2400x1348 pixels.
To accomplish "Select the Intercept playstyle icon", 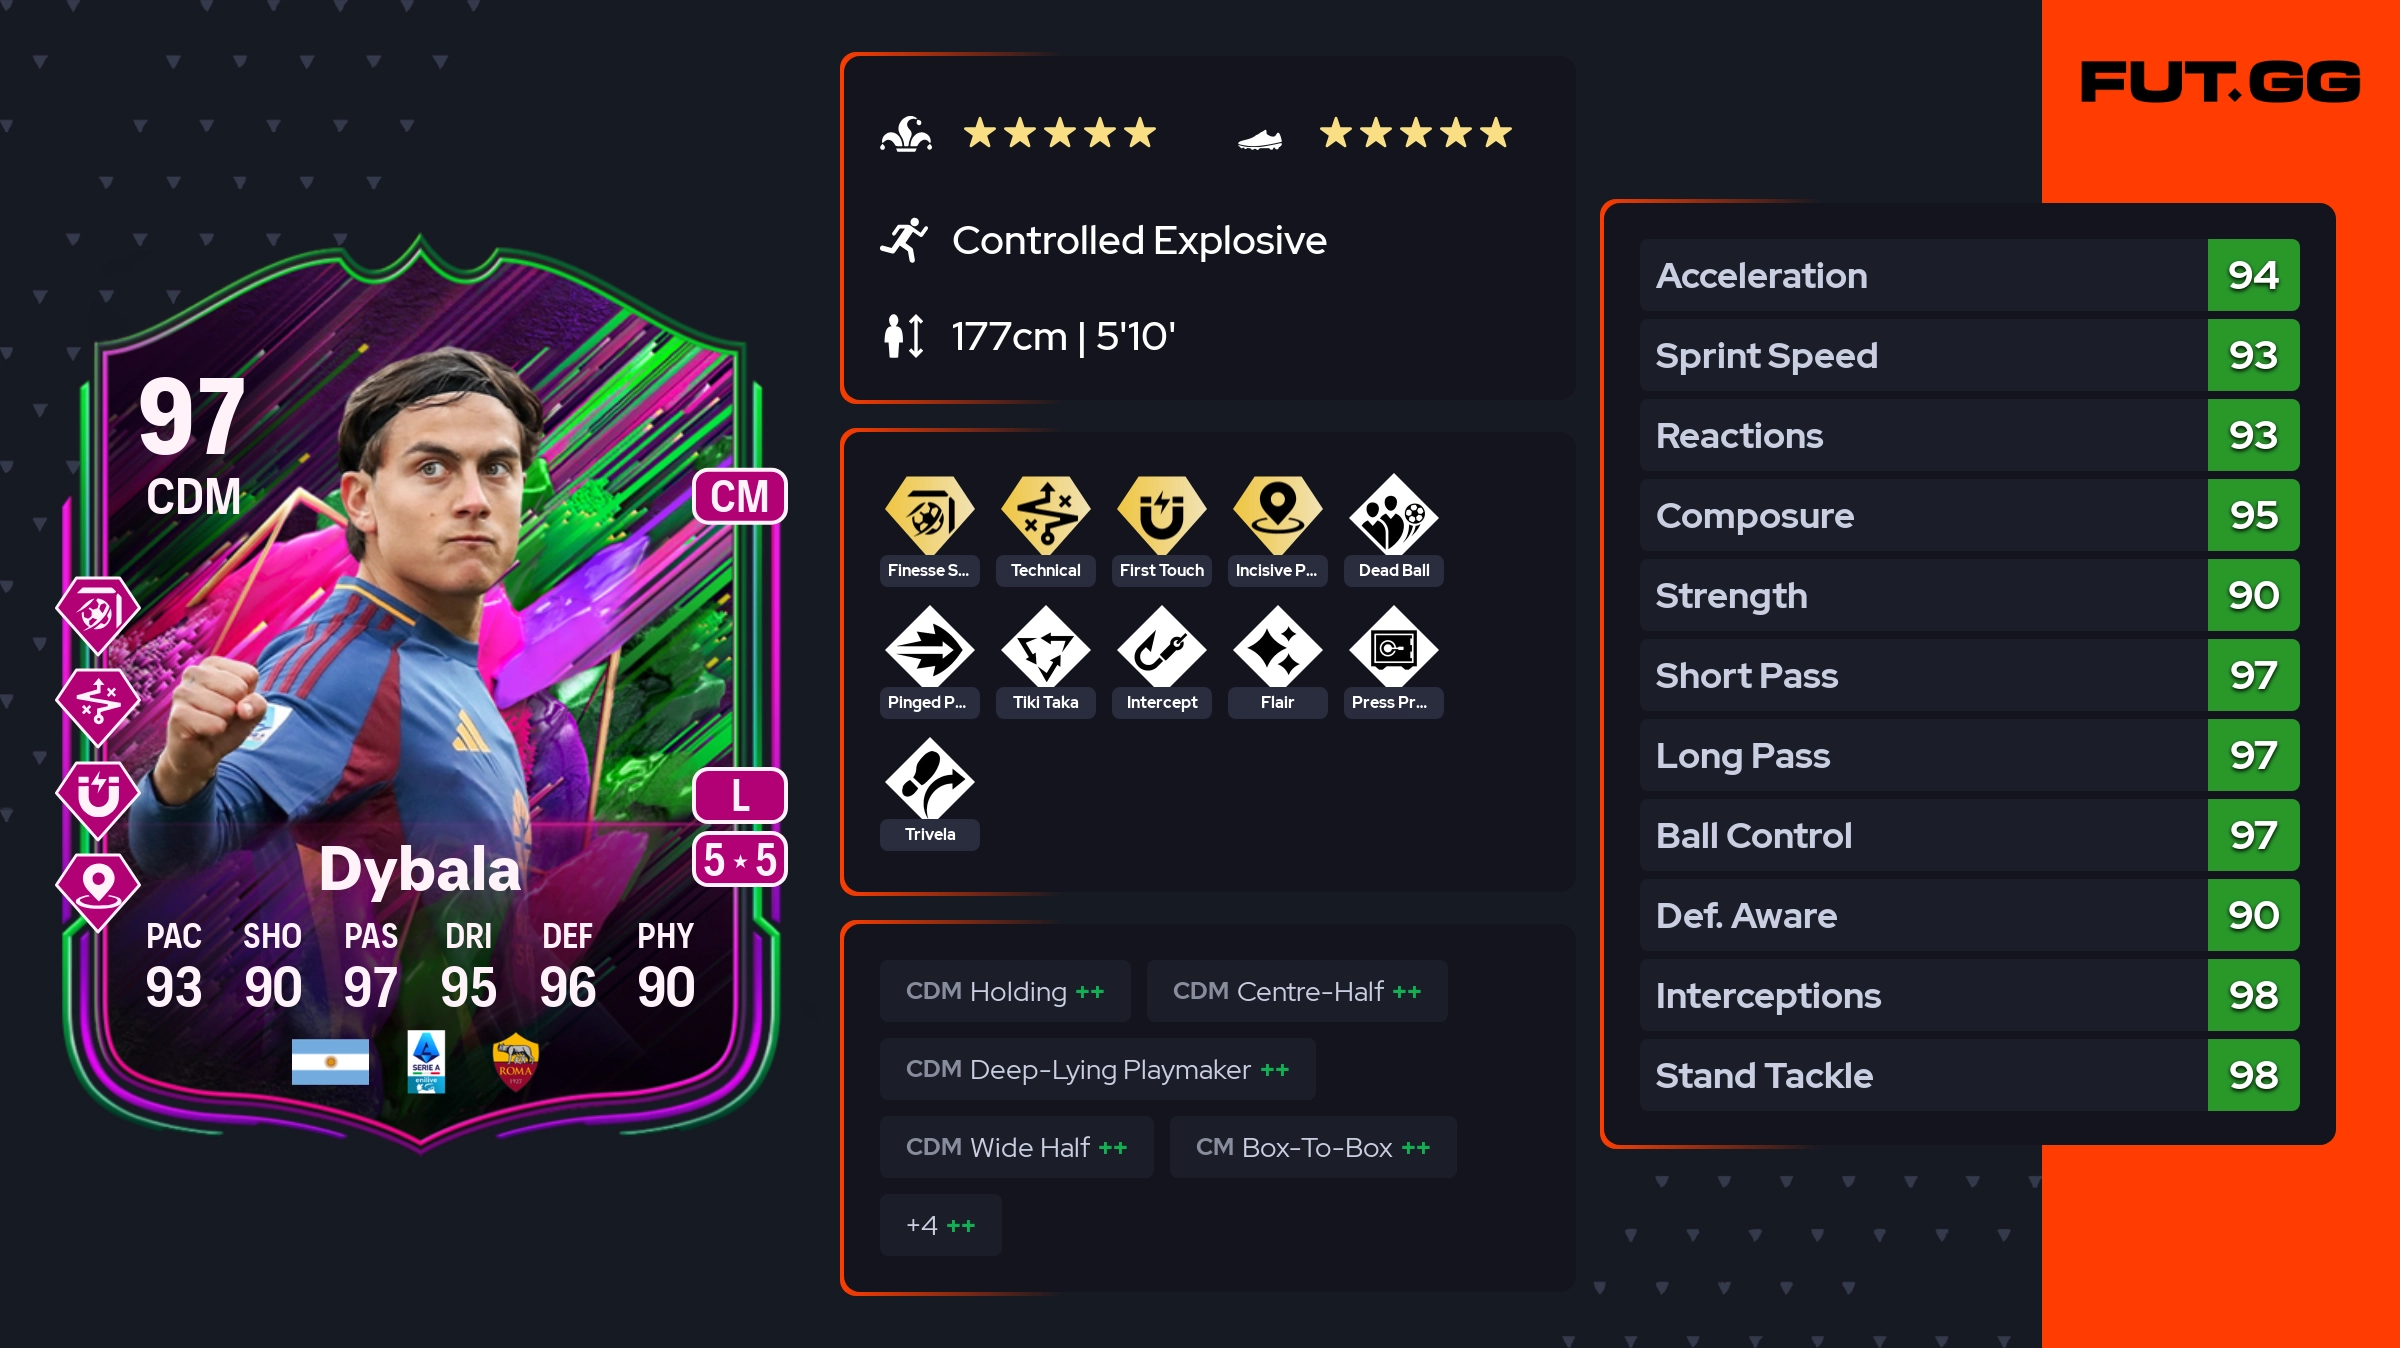I will coord(1161,647).
